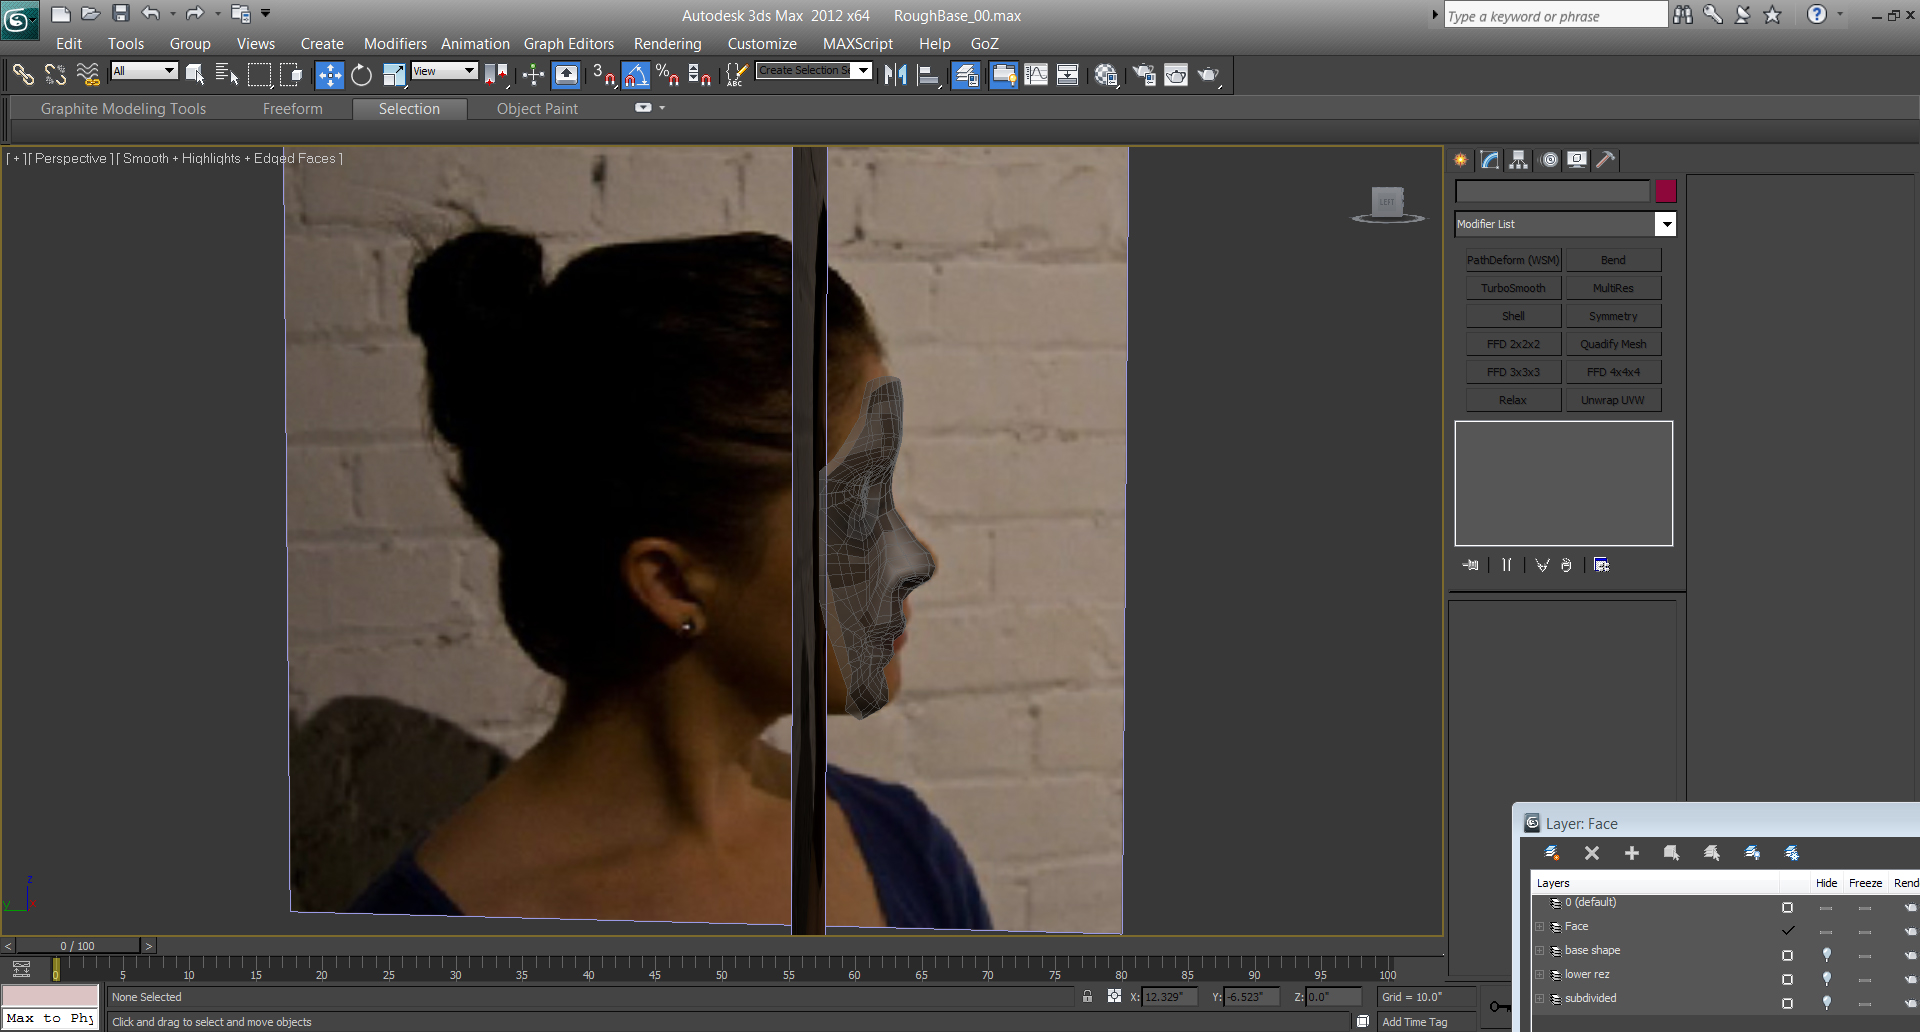
Task: Open the Manage Layers toolbar icon
Action: (966, 75)
